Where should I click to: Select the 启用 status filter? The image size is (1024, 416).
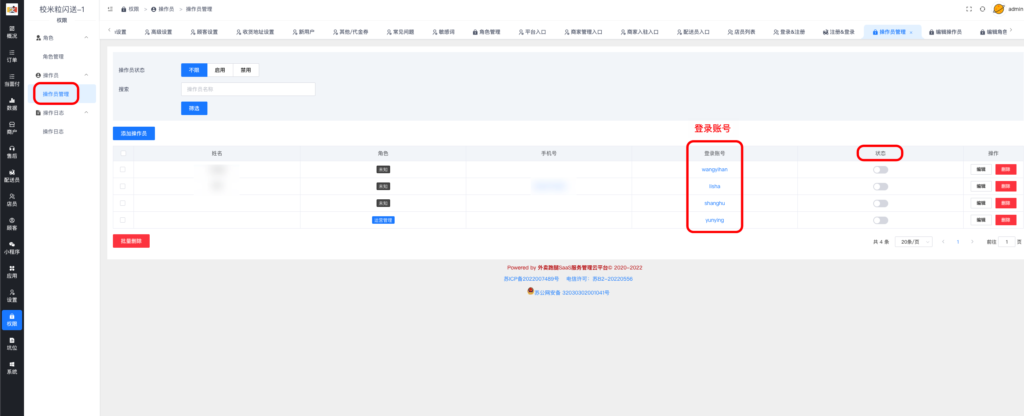pos(219,70)
